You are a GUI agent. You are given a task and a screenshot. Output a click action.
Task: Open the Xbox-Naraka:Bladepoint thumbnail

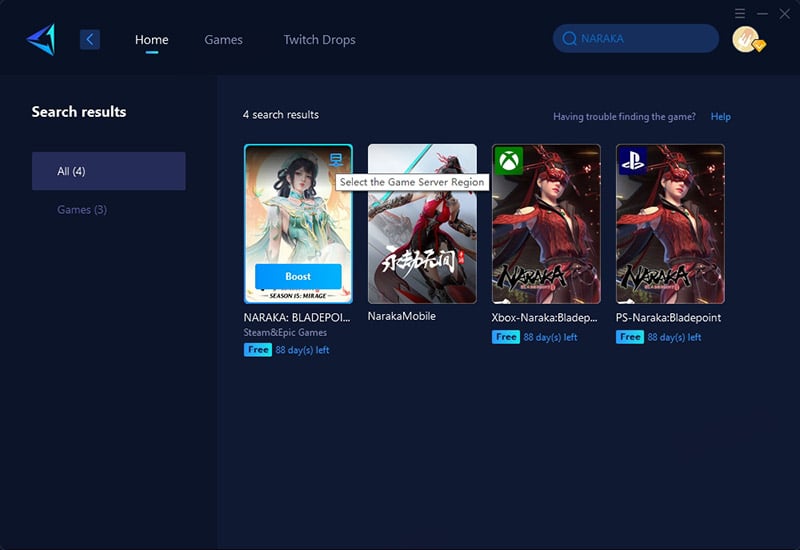tap(546, 224)
